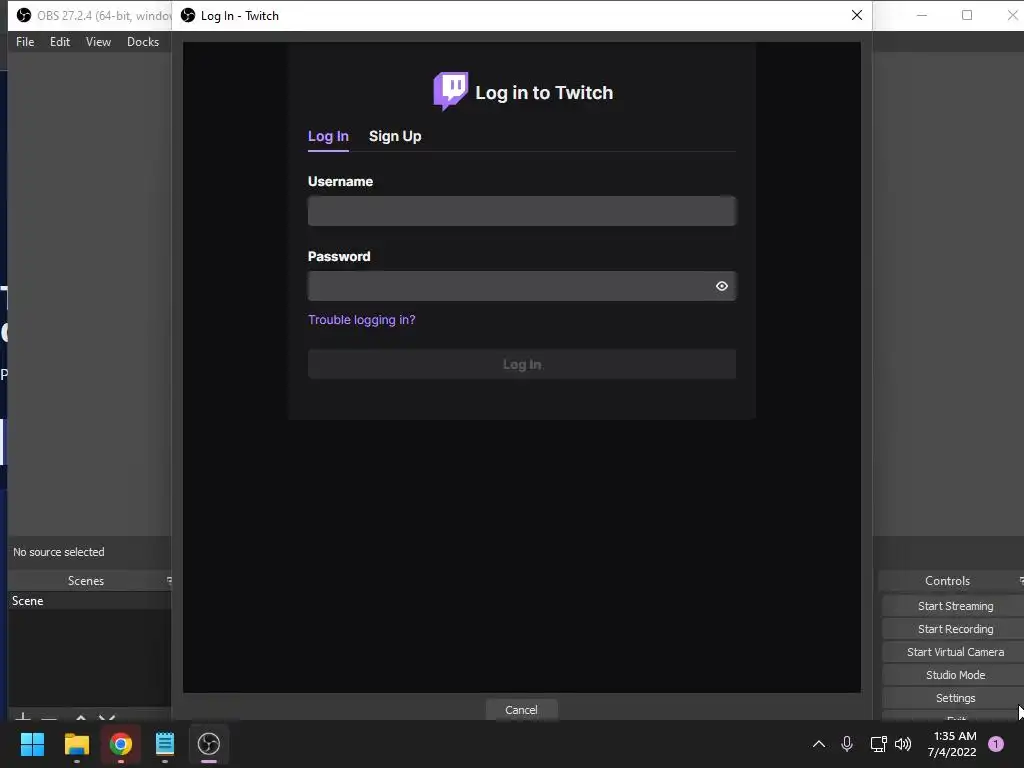Open the volume speaker tray icon
Screen dimensions: 1024x768
click(x=903, y=744)
